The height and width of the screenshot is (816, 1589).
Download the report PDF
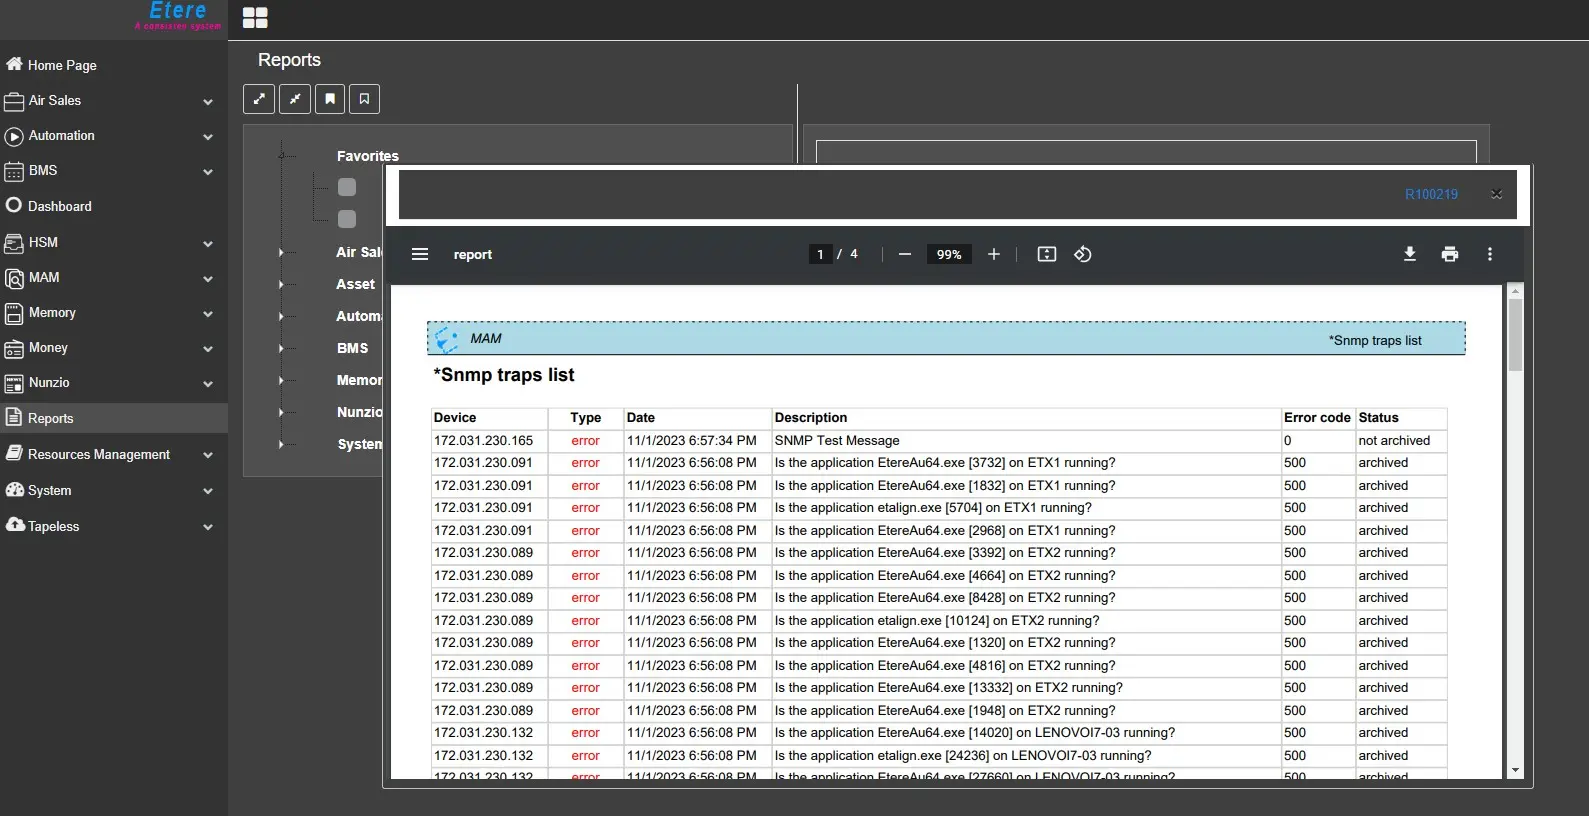click(1409, 254)
